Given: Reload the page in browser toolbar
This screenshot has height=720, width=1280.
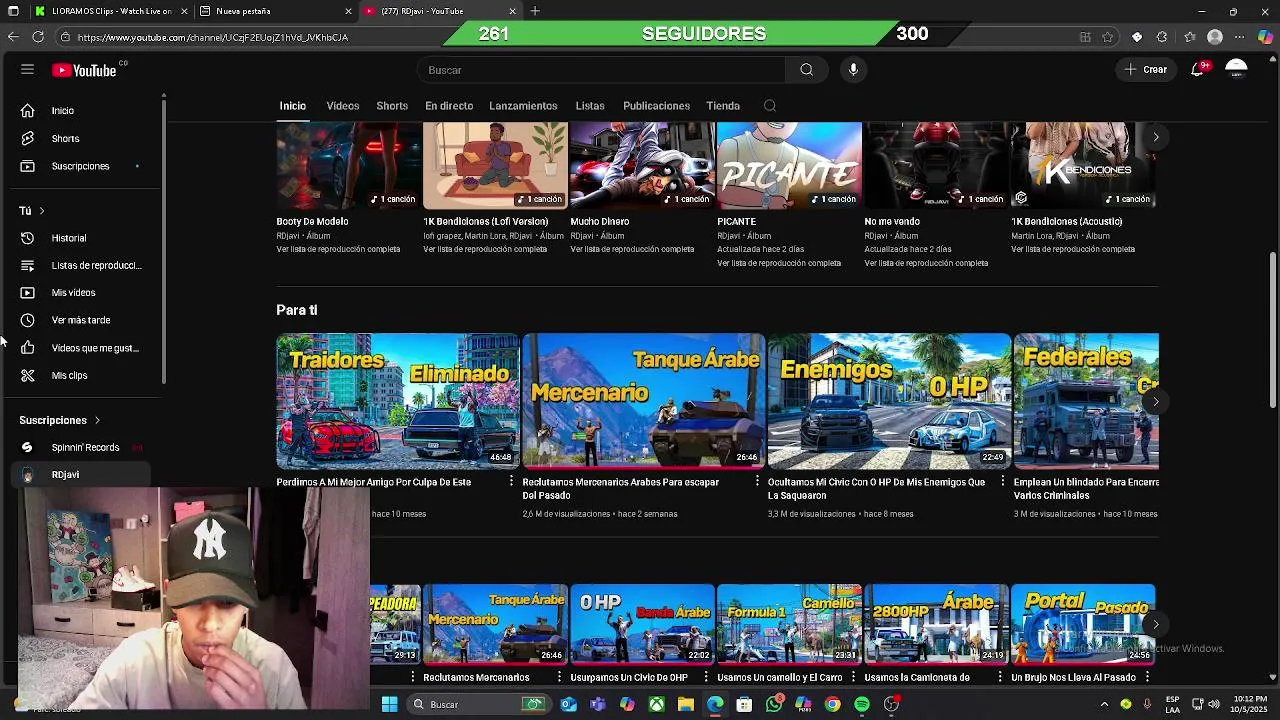Looking at the screenshot, I should coord(38,37).
